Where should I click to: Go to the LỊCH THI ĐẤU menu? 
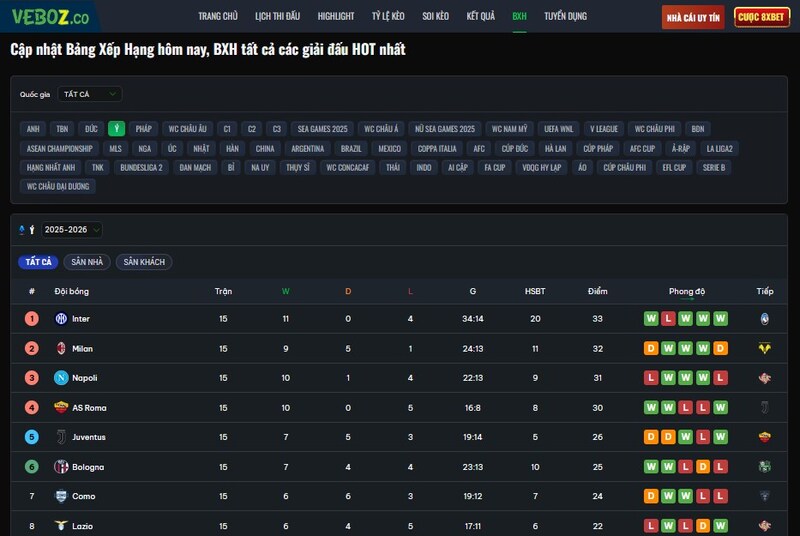(277, 17)
